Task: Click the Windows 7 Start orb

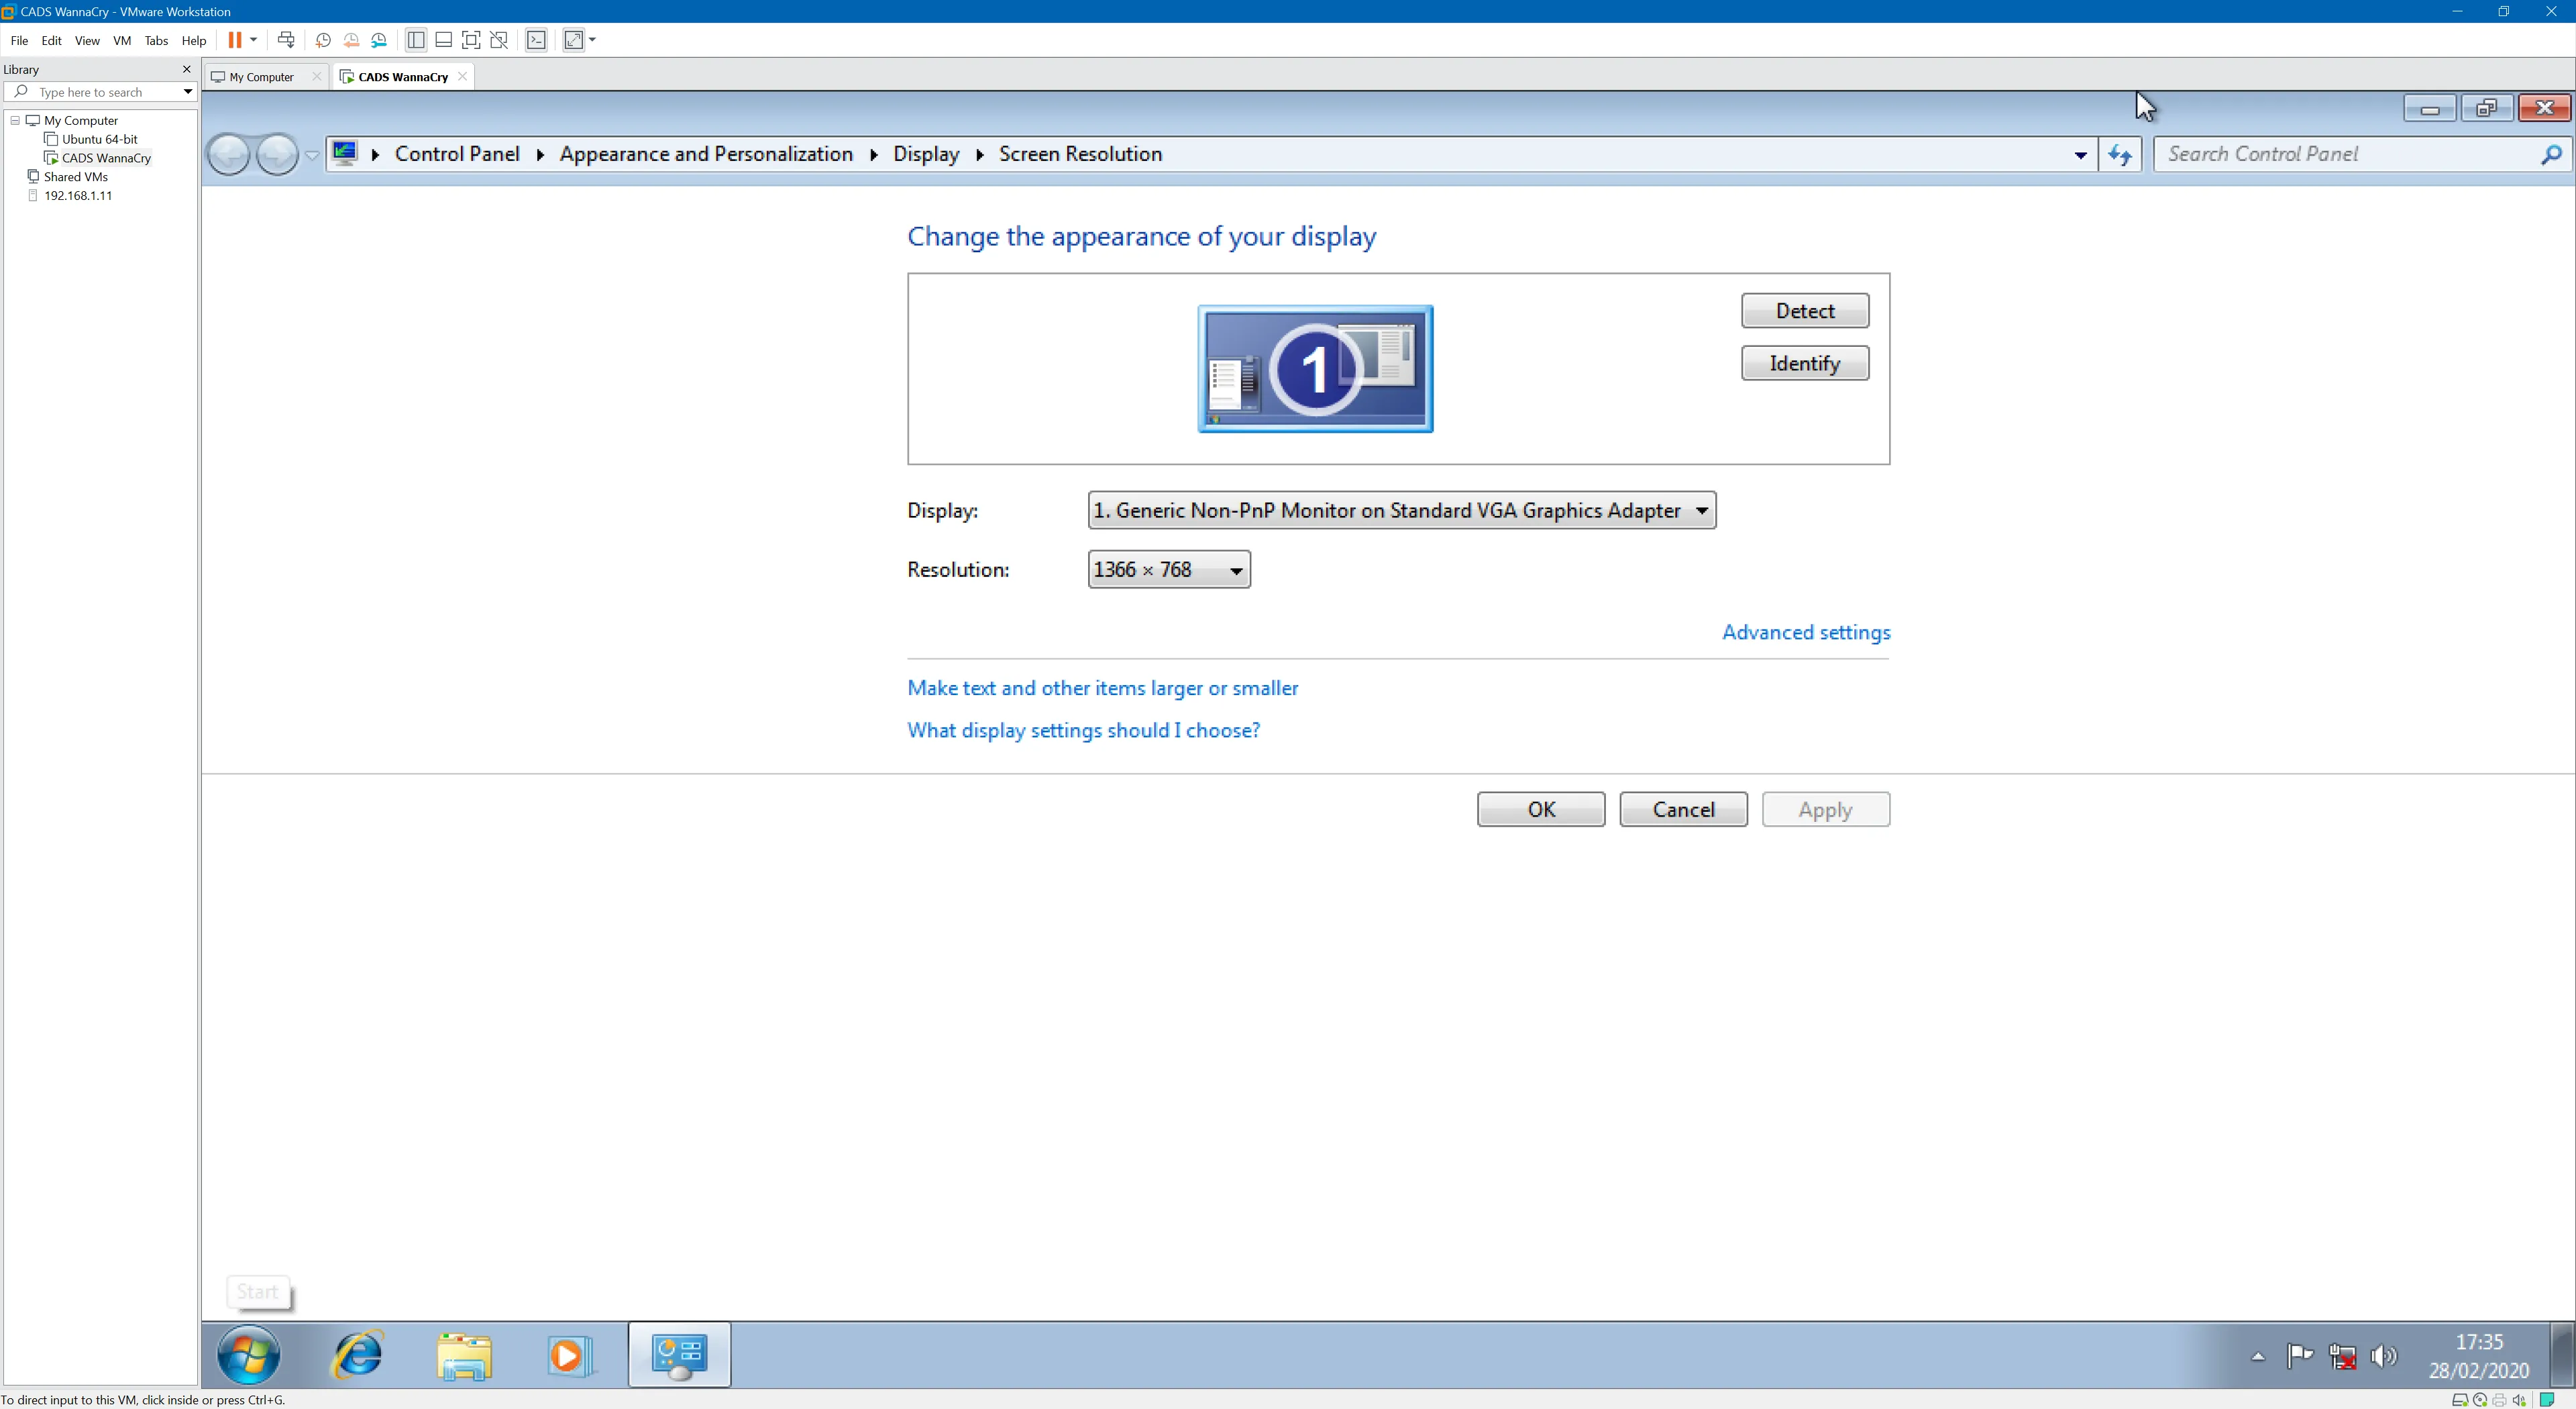Action: [249, 1355]
